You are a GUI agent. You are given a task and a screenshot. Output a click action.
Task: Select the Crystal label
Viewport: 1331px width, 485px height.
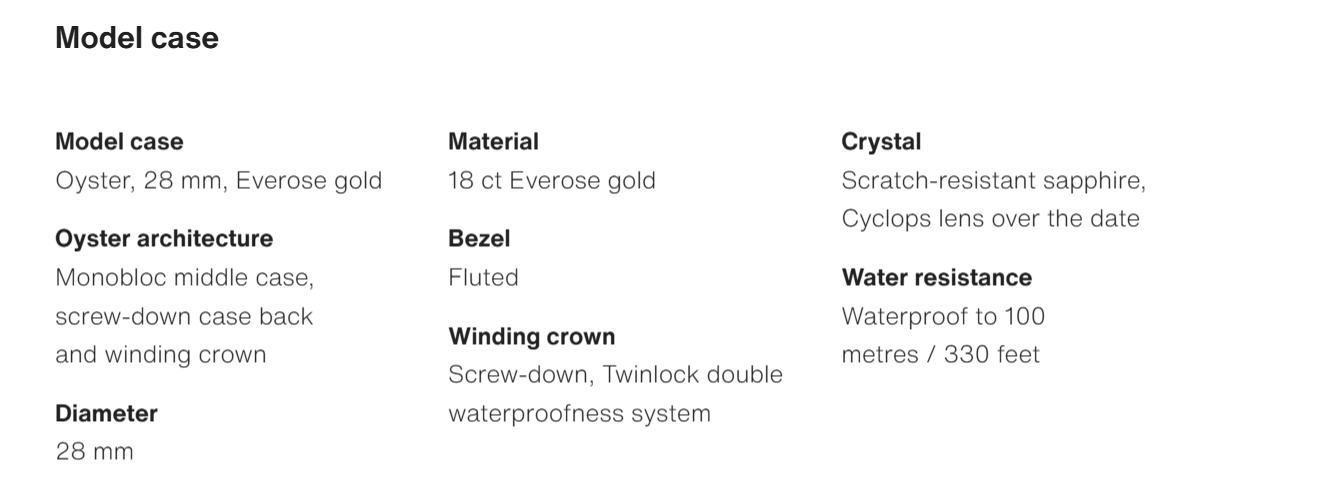coord(881,142)
